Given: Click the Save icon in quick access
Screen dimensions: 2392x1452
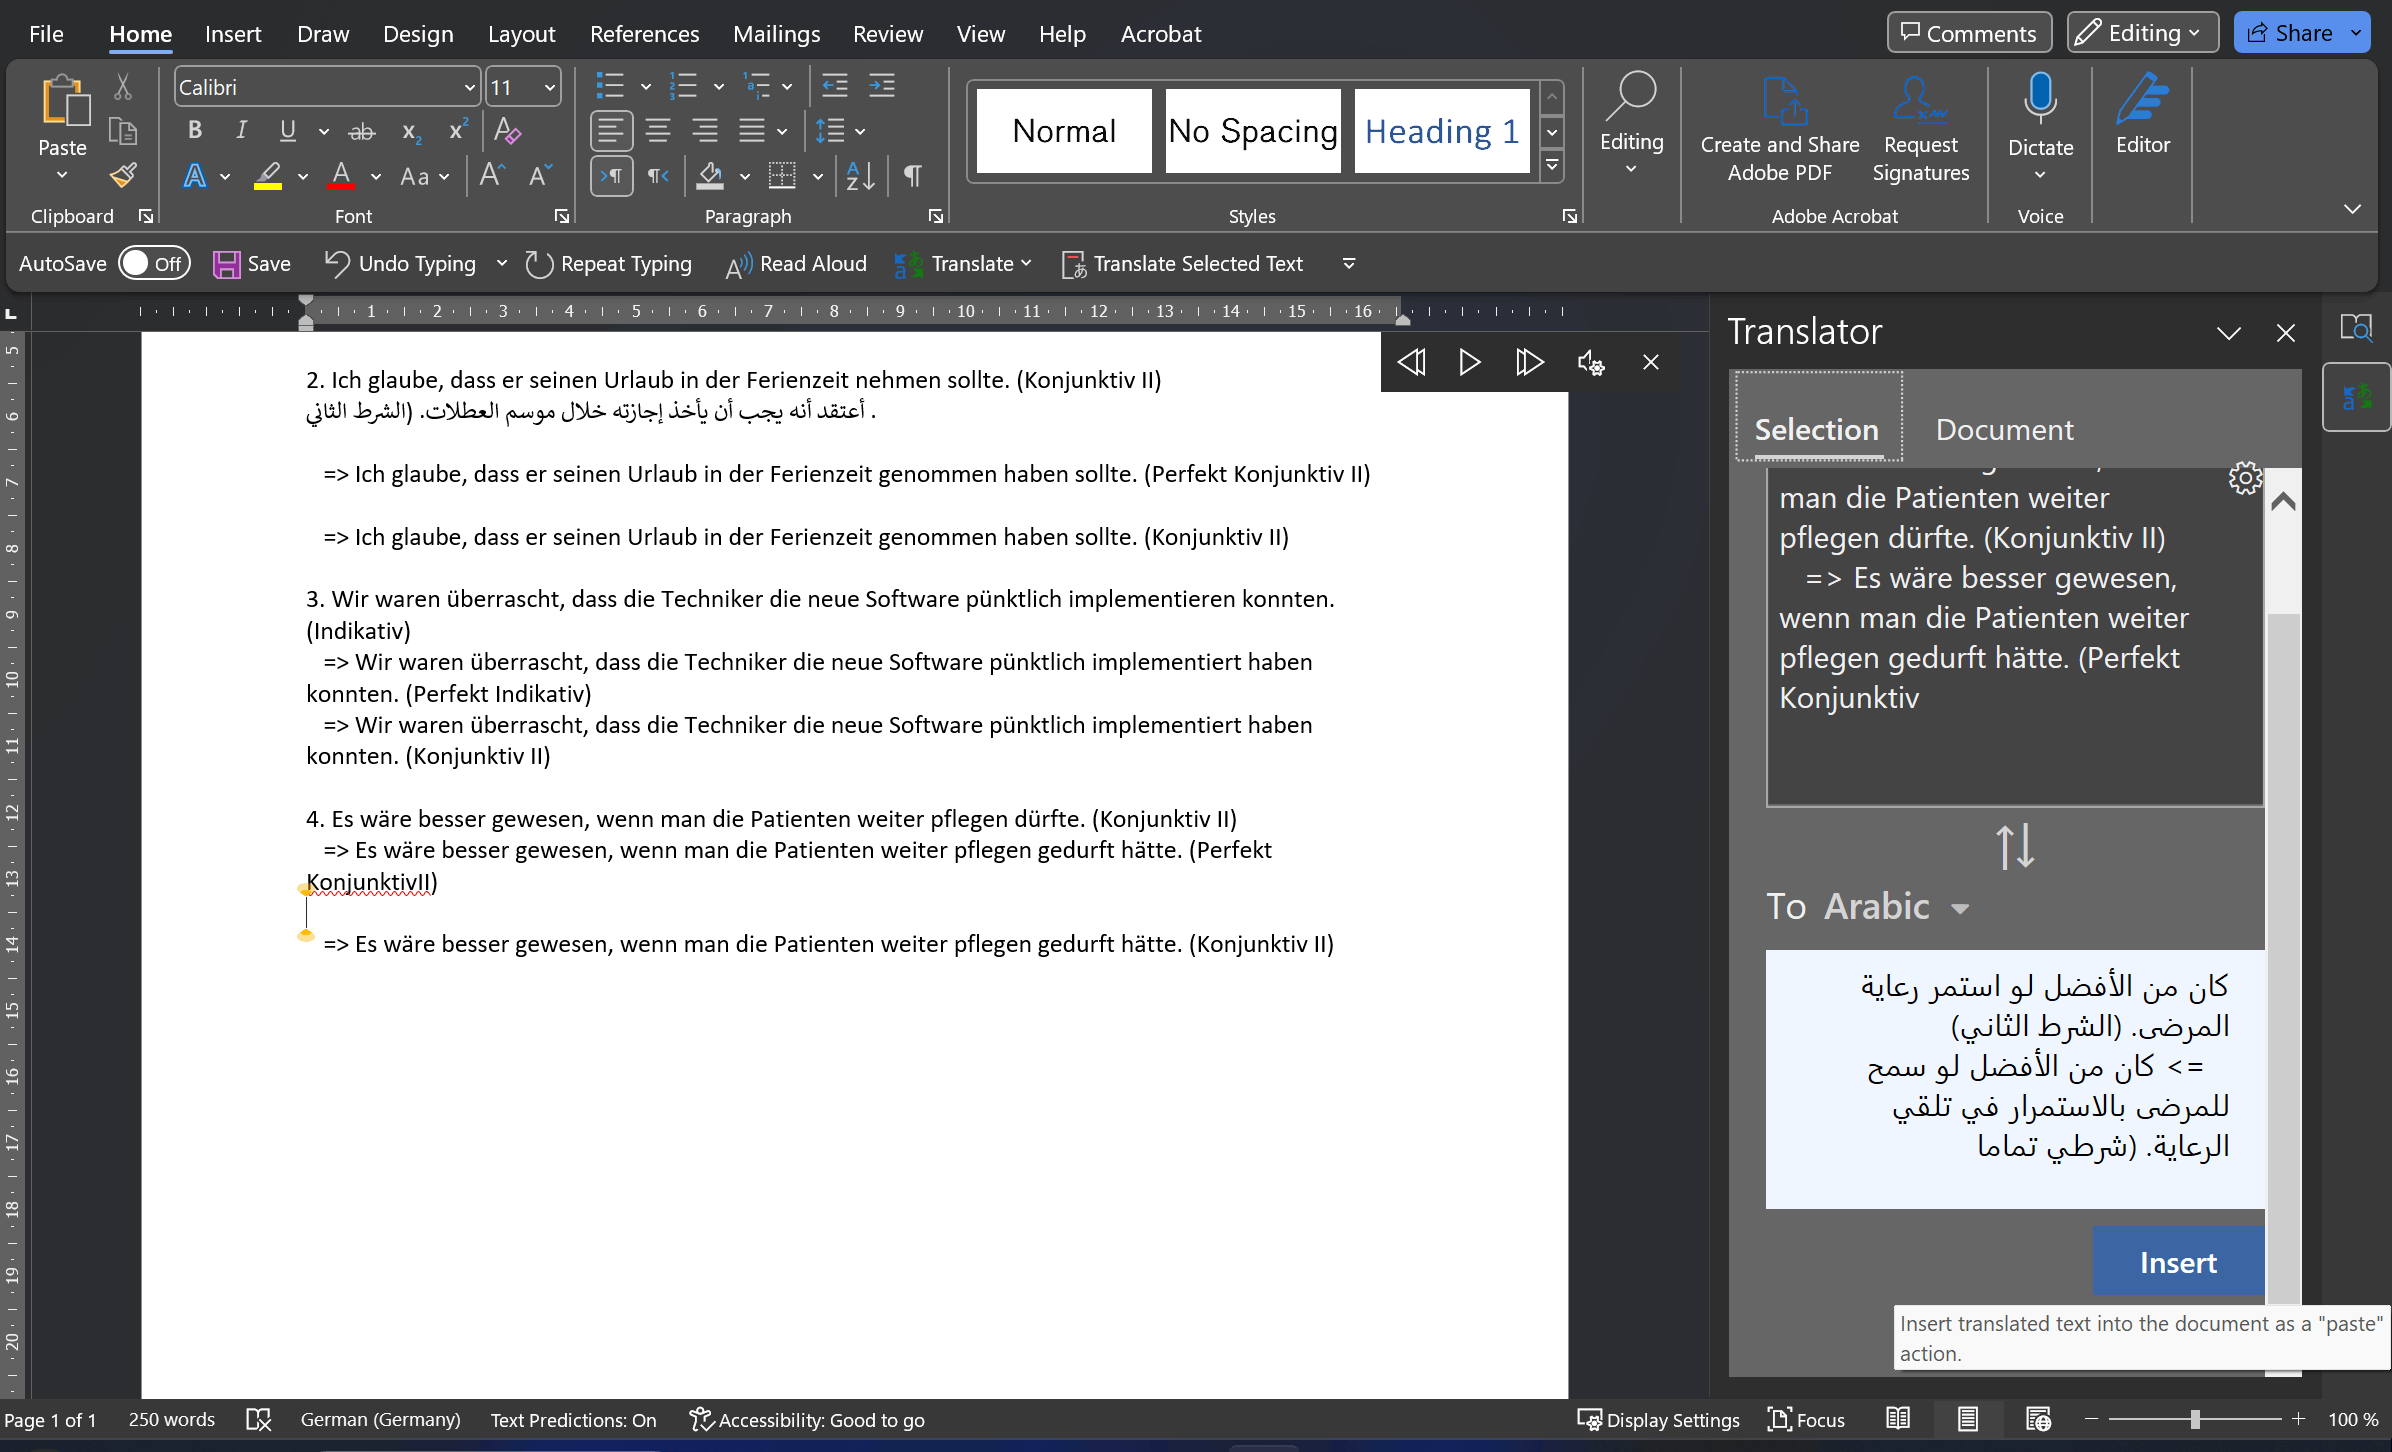Looking at the screenshot, I should click(252, 264).
